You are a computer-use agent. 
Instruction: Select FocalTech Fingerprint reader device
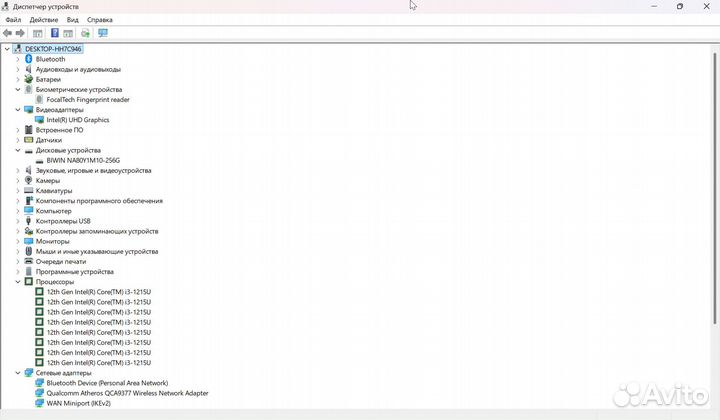point(88,100)
